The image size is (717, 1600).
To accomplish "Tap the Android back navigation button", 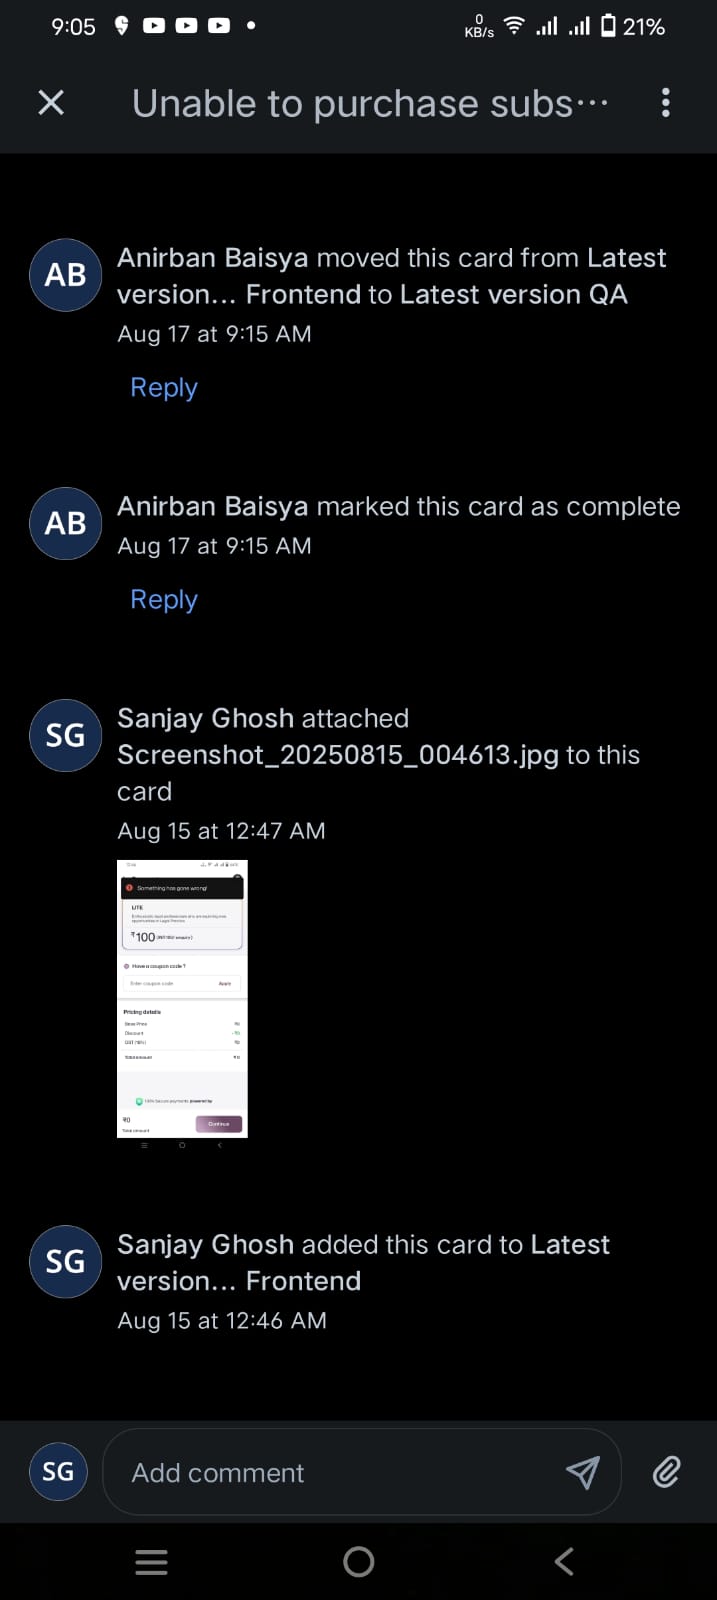I will click(565, 1562).
